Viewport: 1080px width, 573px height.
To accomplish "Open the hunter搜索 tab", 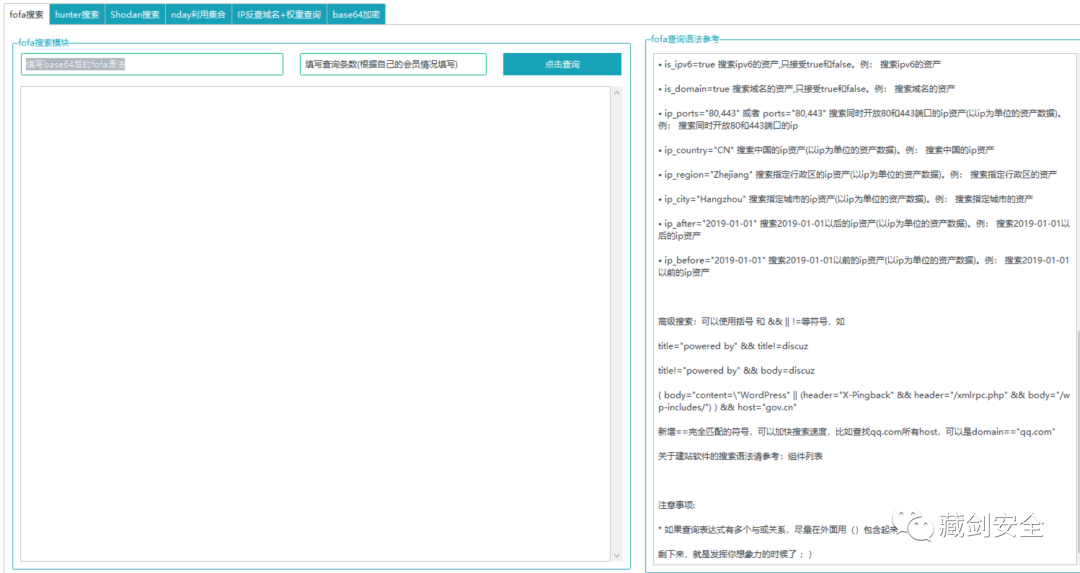I will [x=77, y=14].
